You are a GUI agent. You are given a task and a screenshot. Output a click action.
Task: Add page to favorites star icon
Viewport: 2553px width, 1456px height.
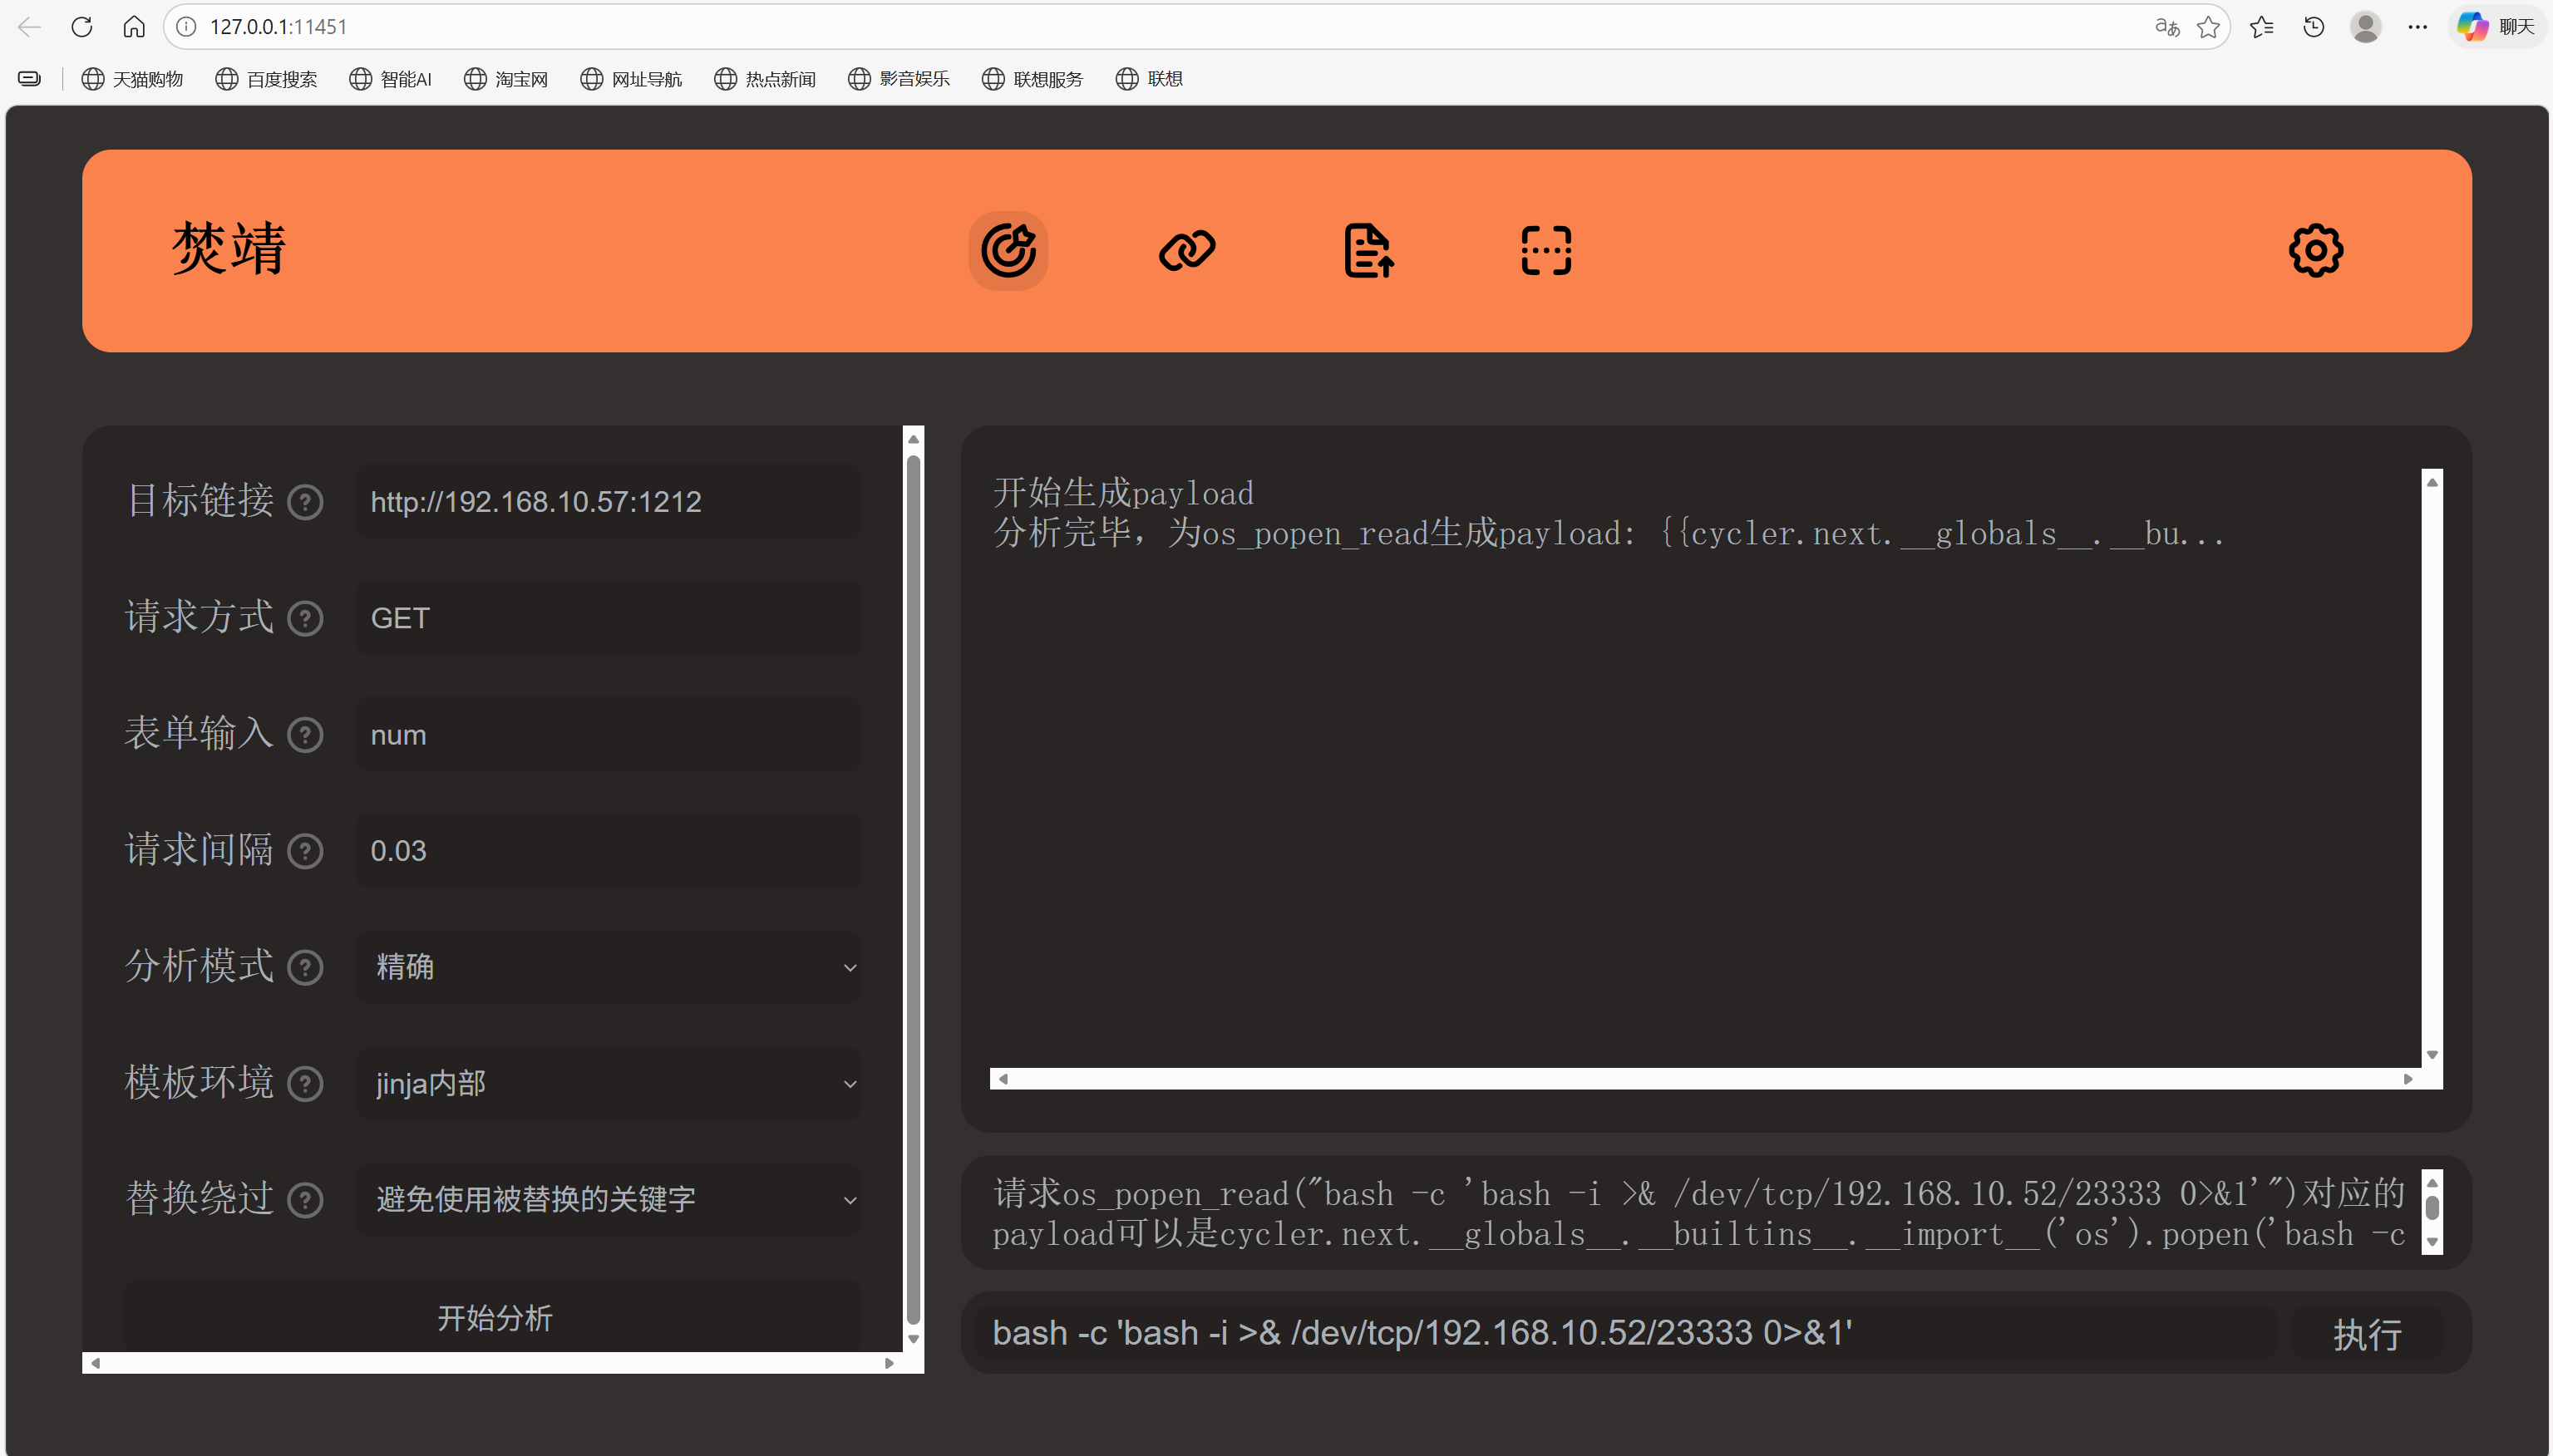coord(2208,27)
